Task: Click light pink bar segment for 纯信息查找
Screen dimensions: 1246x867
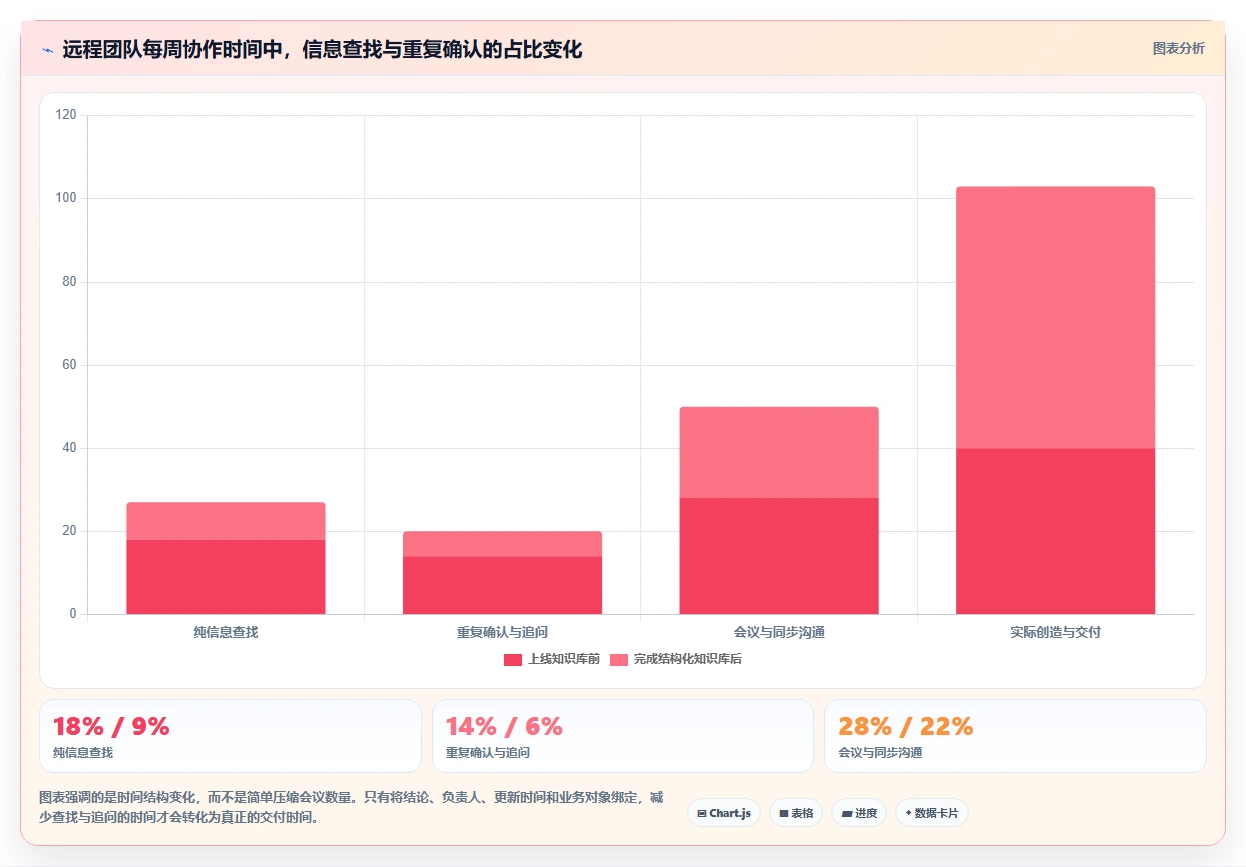Action: 226,521
